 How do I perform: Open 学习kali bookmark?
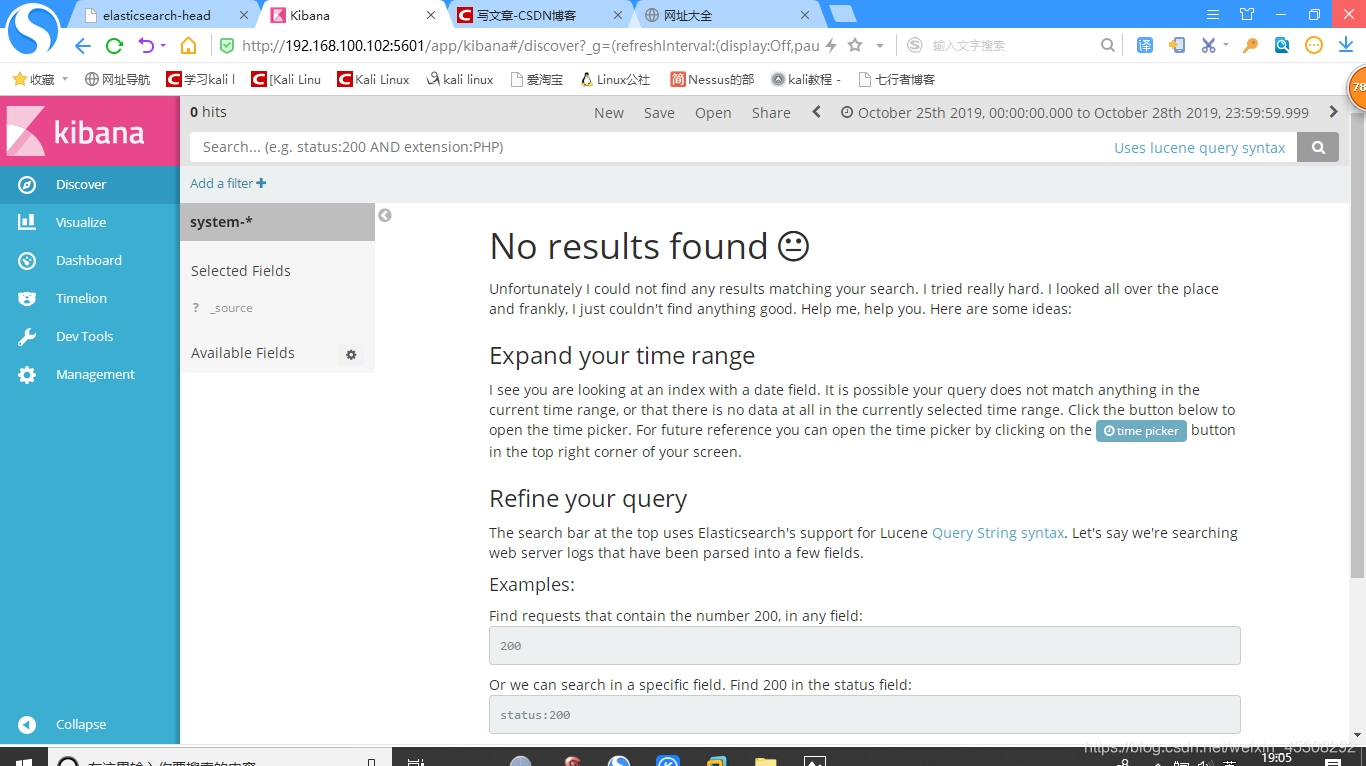coord(201,79)
